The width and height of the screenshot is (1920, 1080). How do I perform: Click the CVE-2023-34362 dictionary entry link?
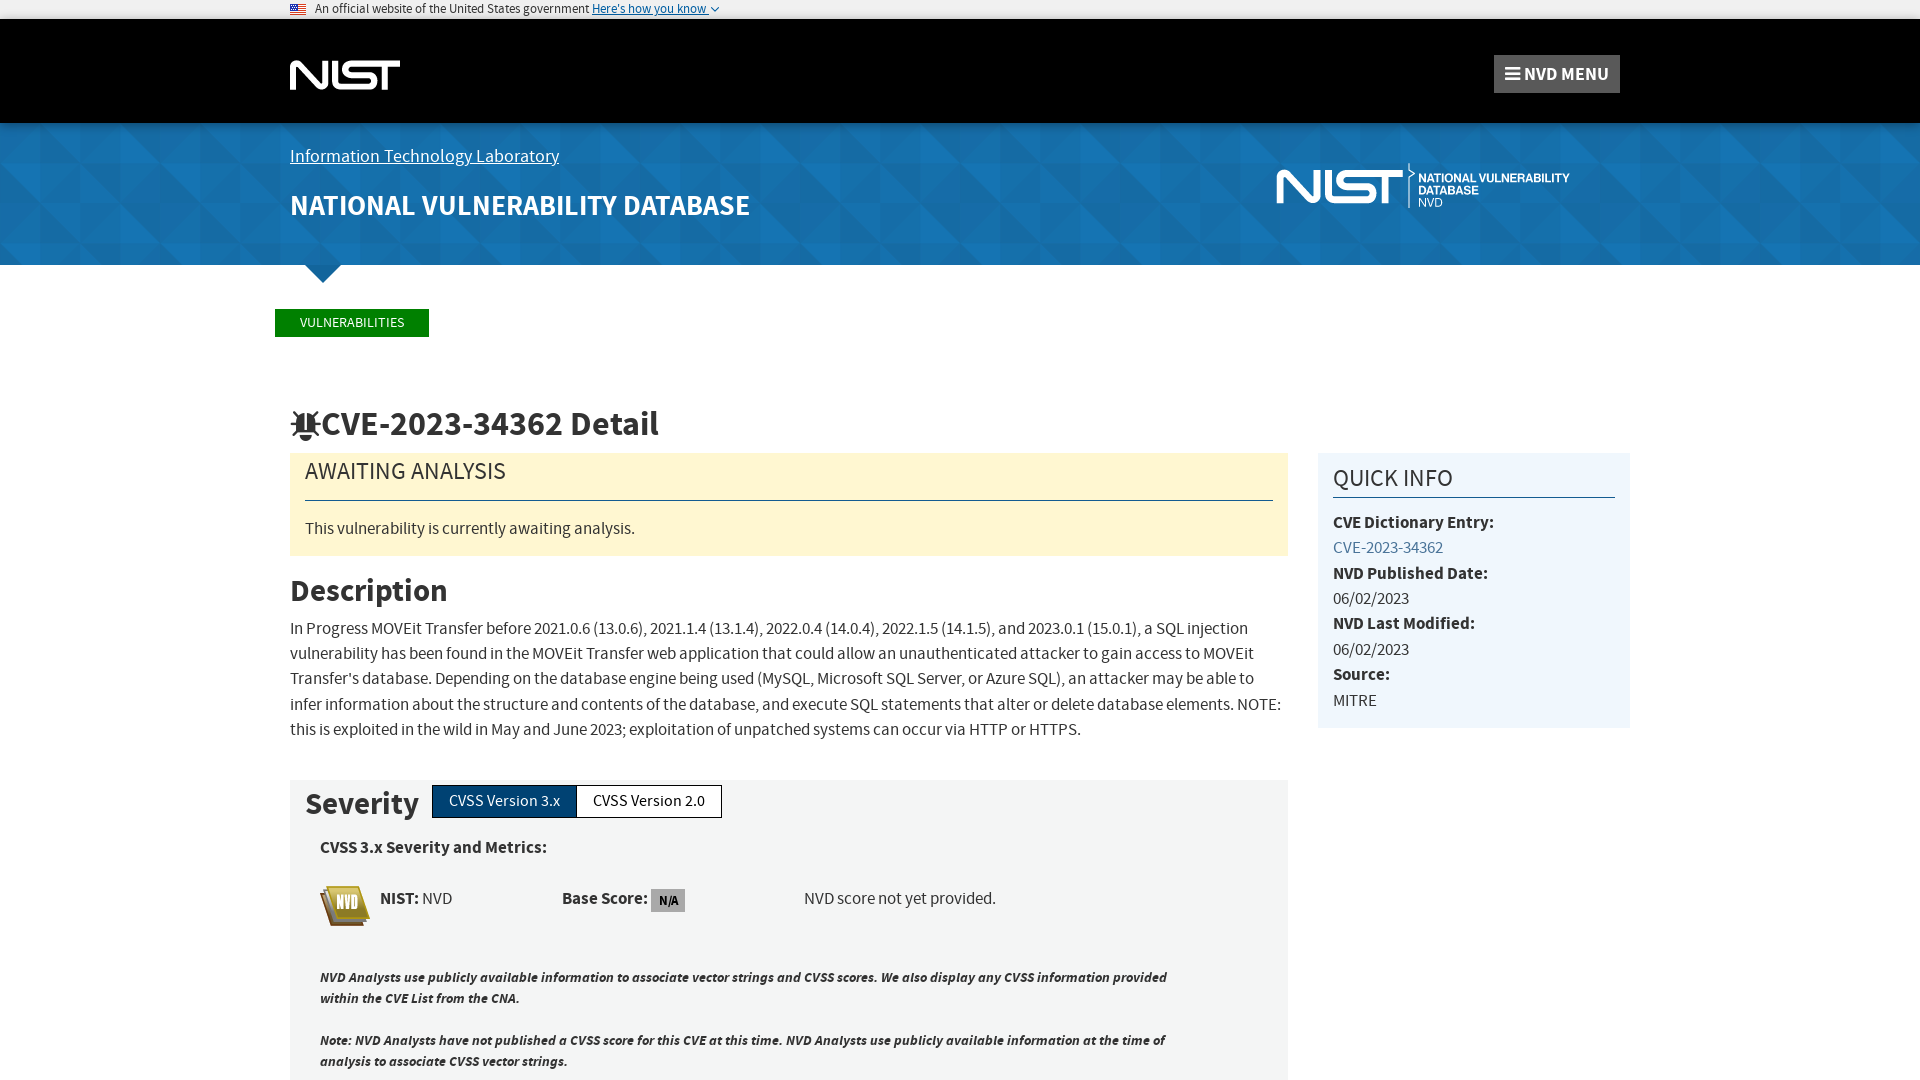tap(1387, 546)
